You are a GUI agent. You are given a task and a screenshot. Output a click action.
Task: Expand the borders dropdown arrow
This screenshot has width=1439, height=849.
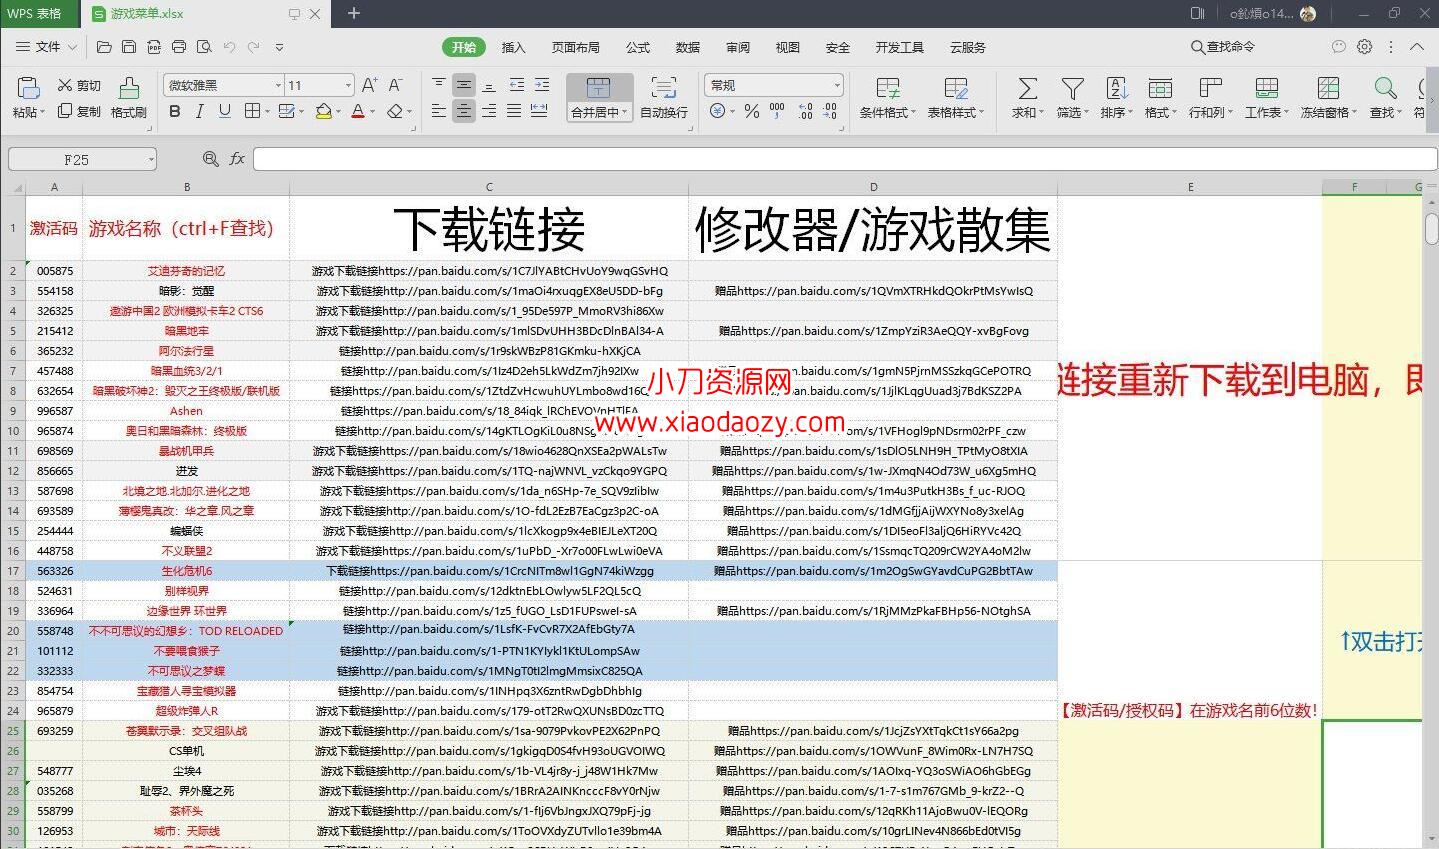tap(267, 111)
